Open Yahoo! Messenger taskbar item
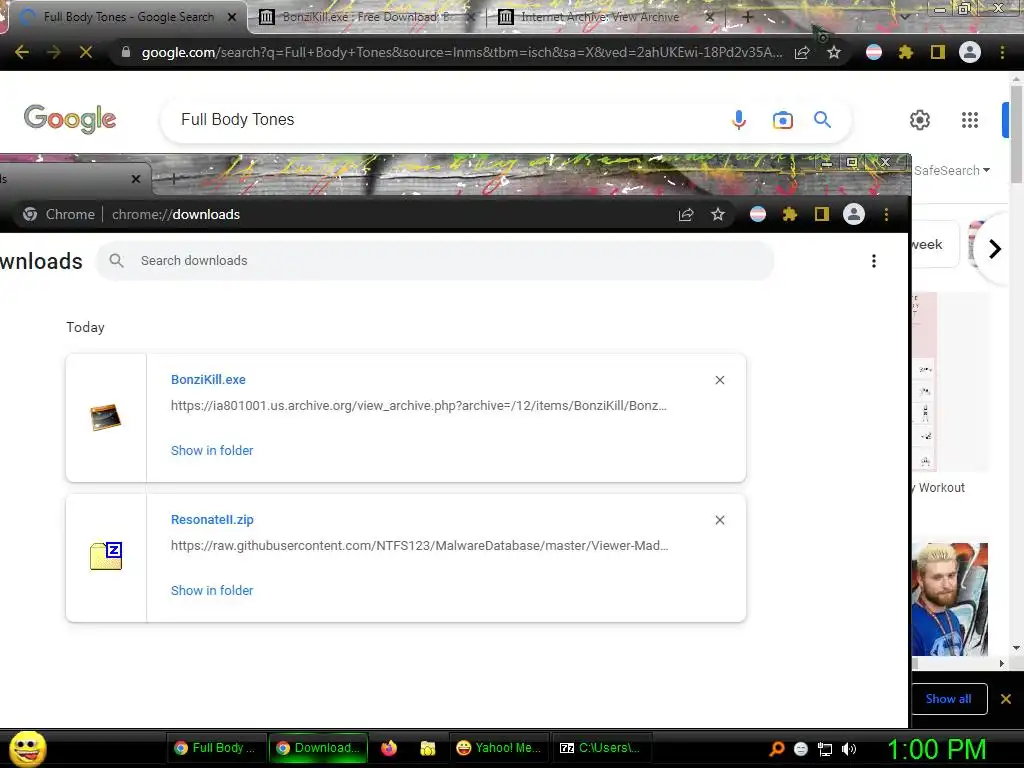Viewport: 1024px width, 768px height. pos(500,748)
